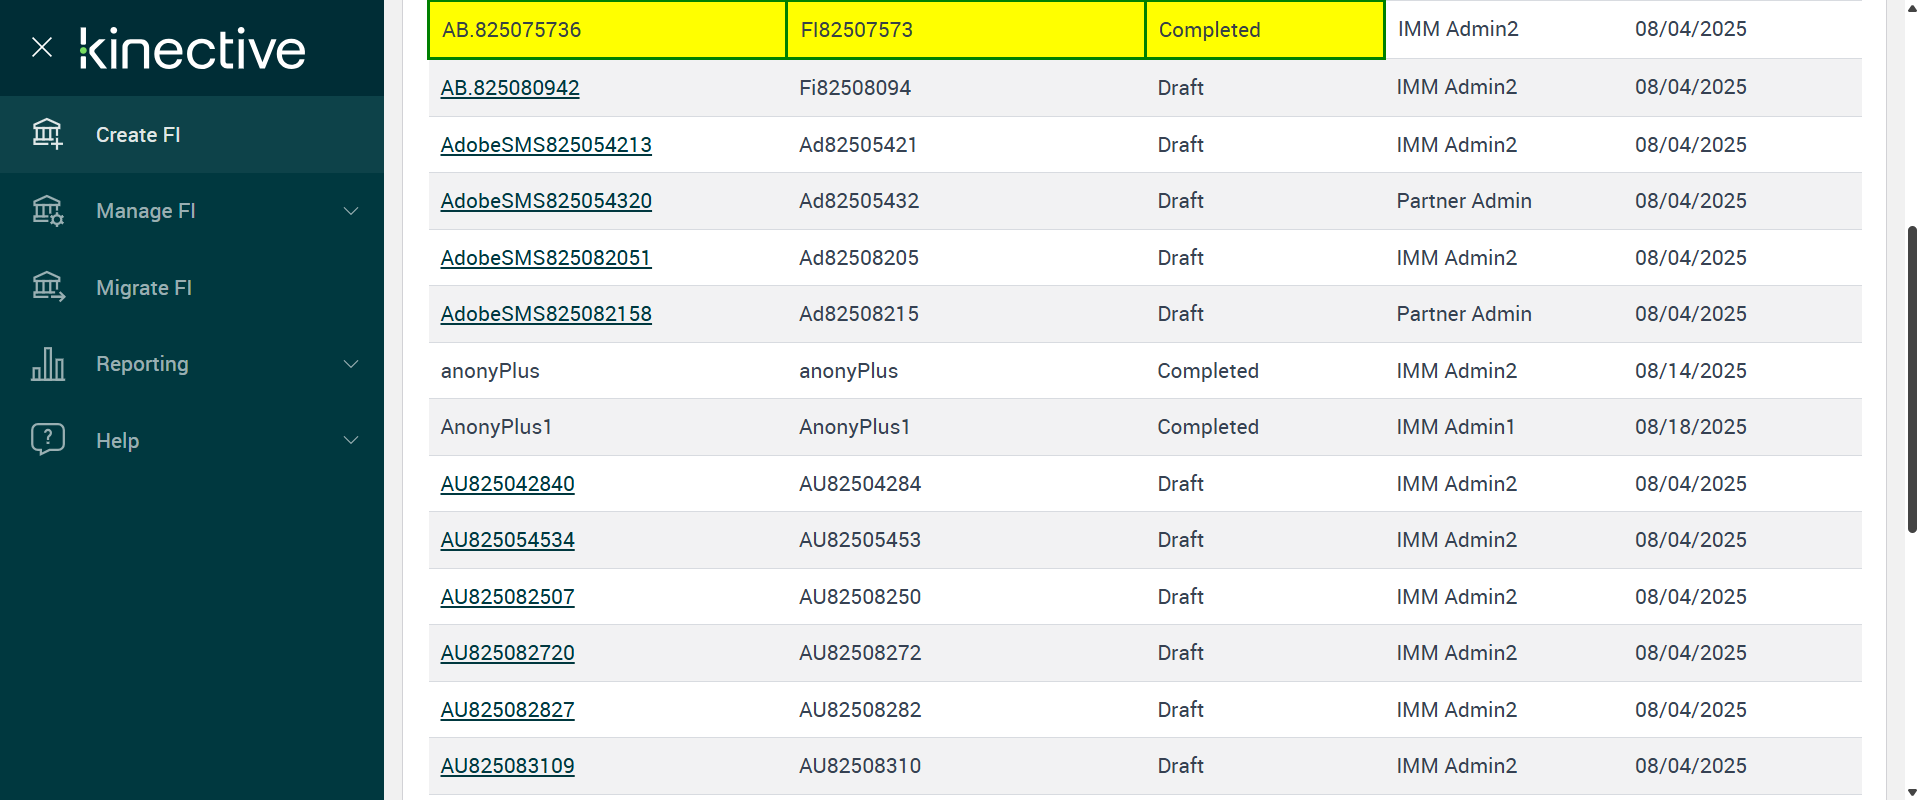Expand the Help submenu chevron
This screenshot has height=800, width=1920.
pyautogui.click(x=351, y=440)
